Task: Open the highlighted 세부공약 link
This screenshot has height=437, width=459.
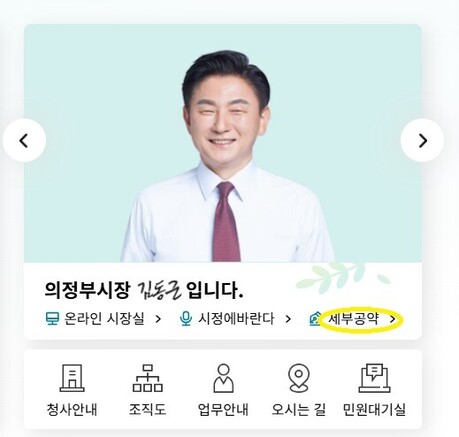Action: [x=354, y=319]
